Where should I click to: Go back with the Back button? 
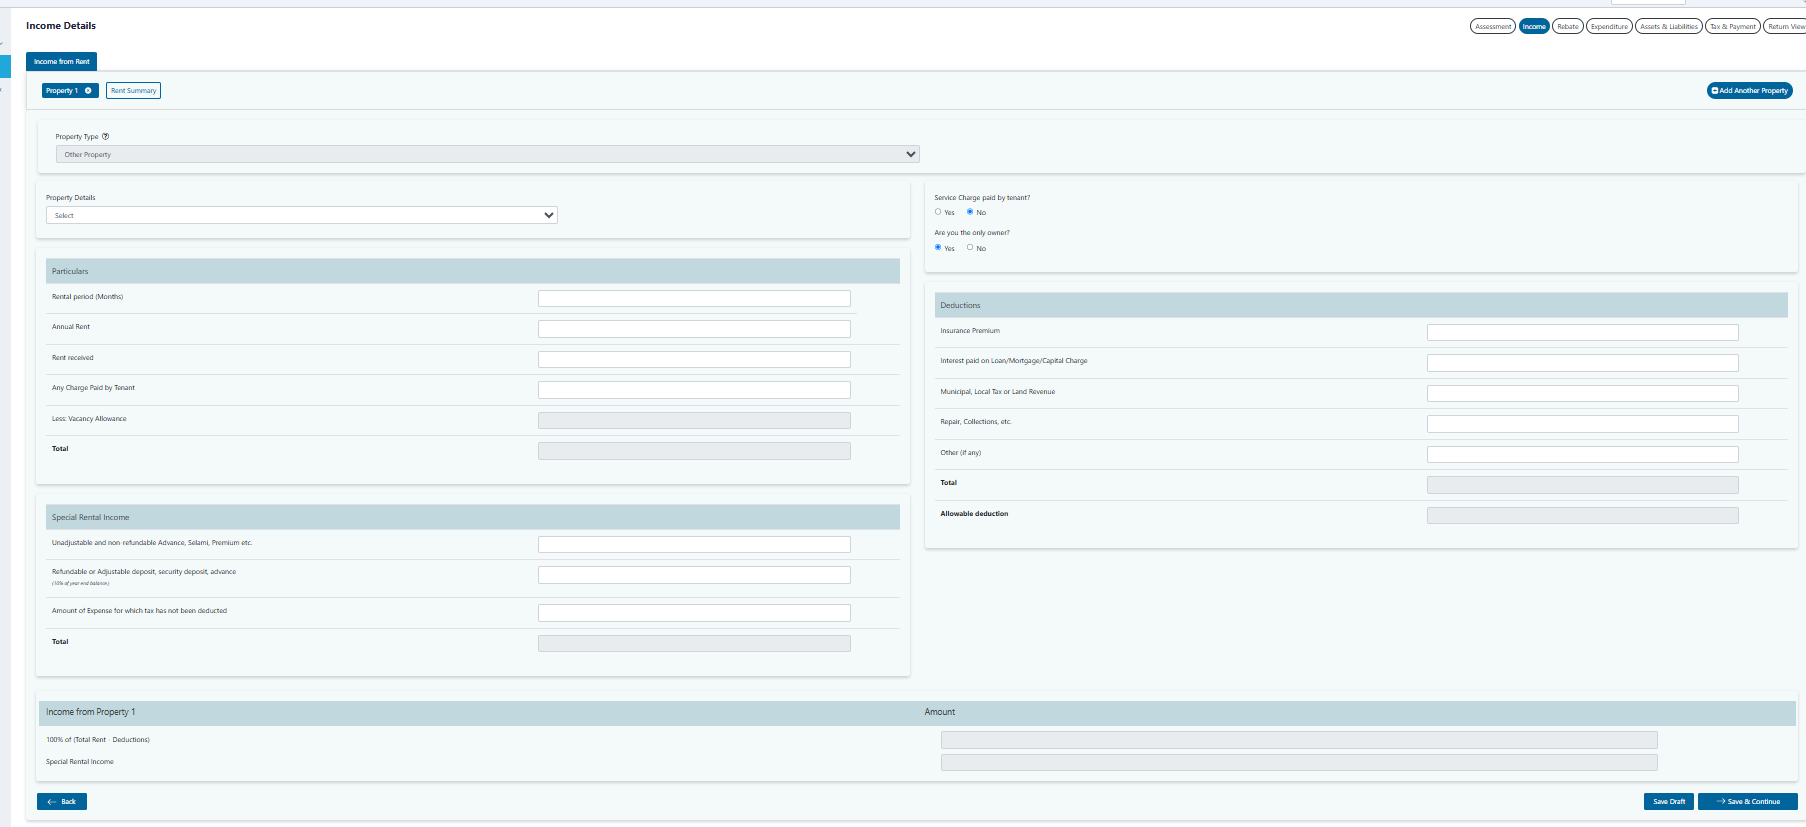pyautogui.click(x=62, y=801)
